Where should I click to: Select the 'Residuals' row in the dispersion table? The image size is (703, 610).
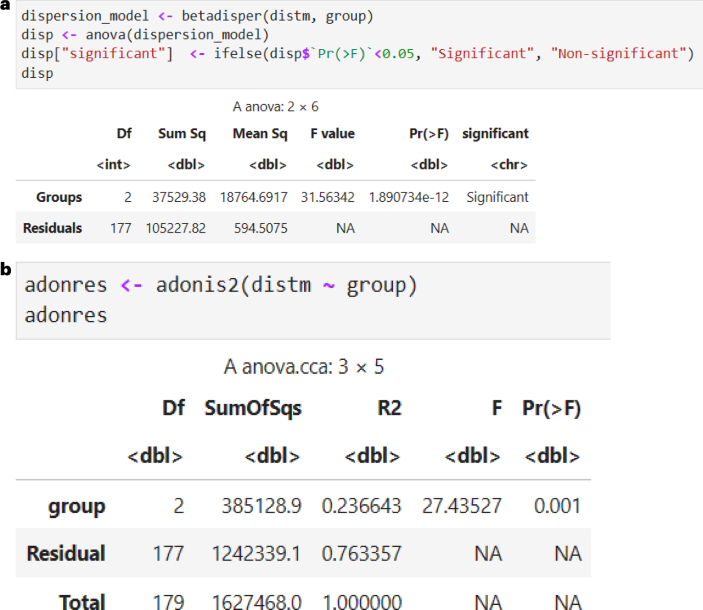pos(52,228)
